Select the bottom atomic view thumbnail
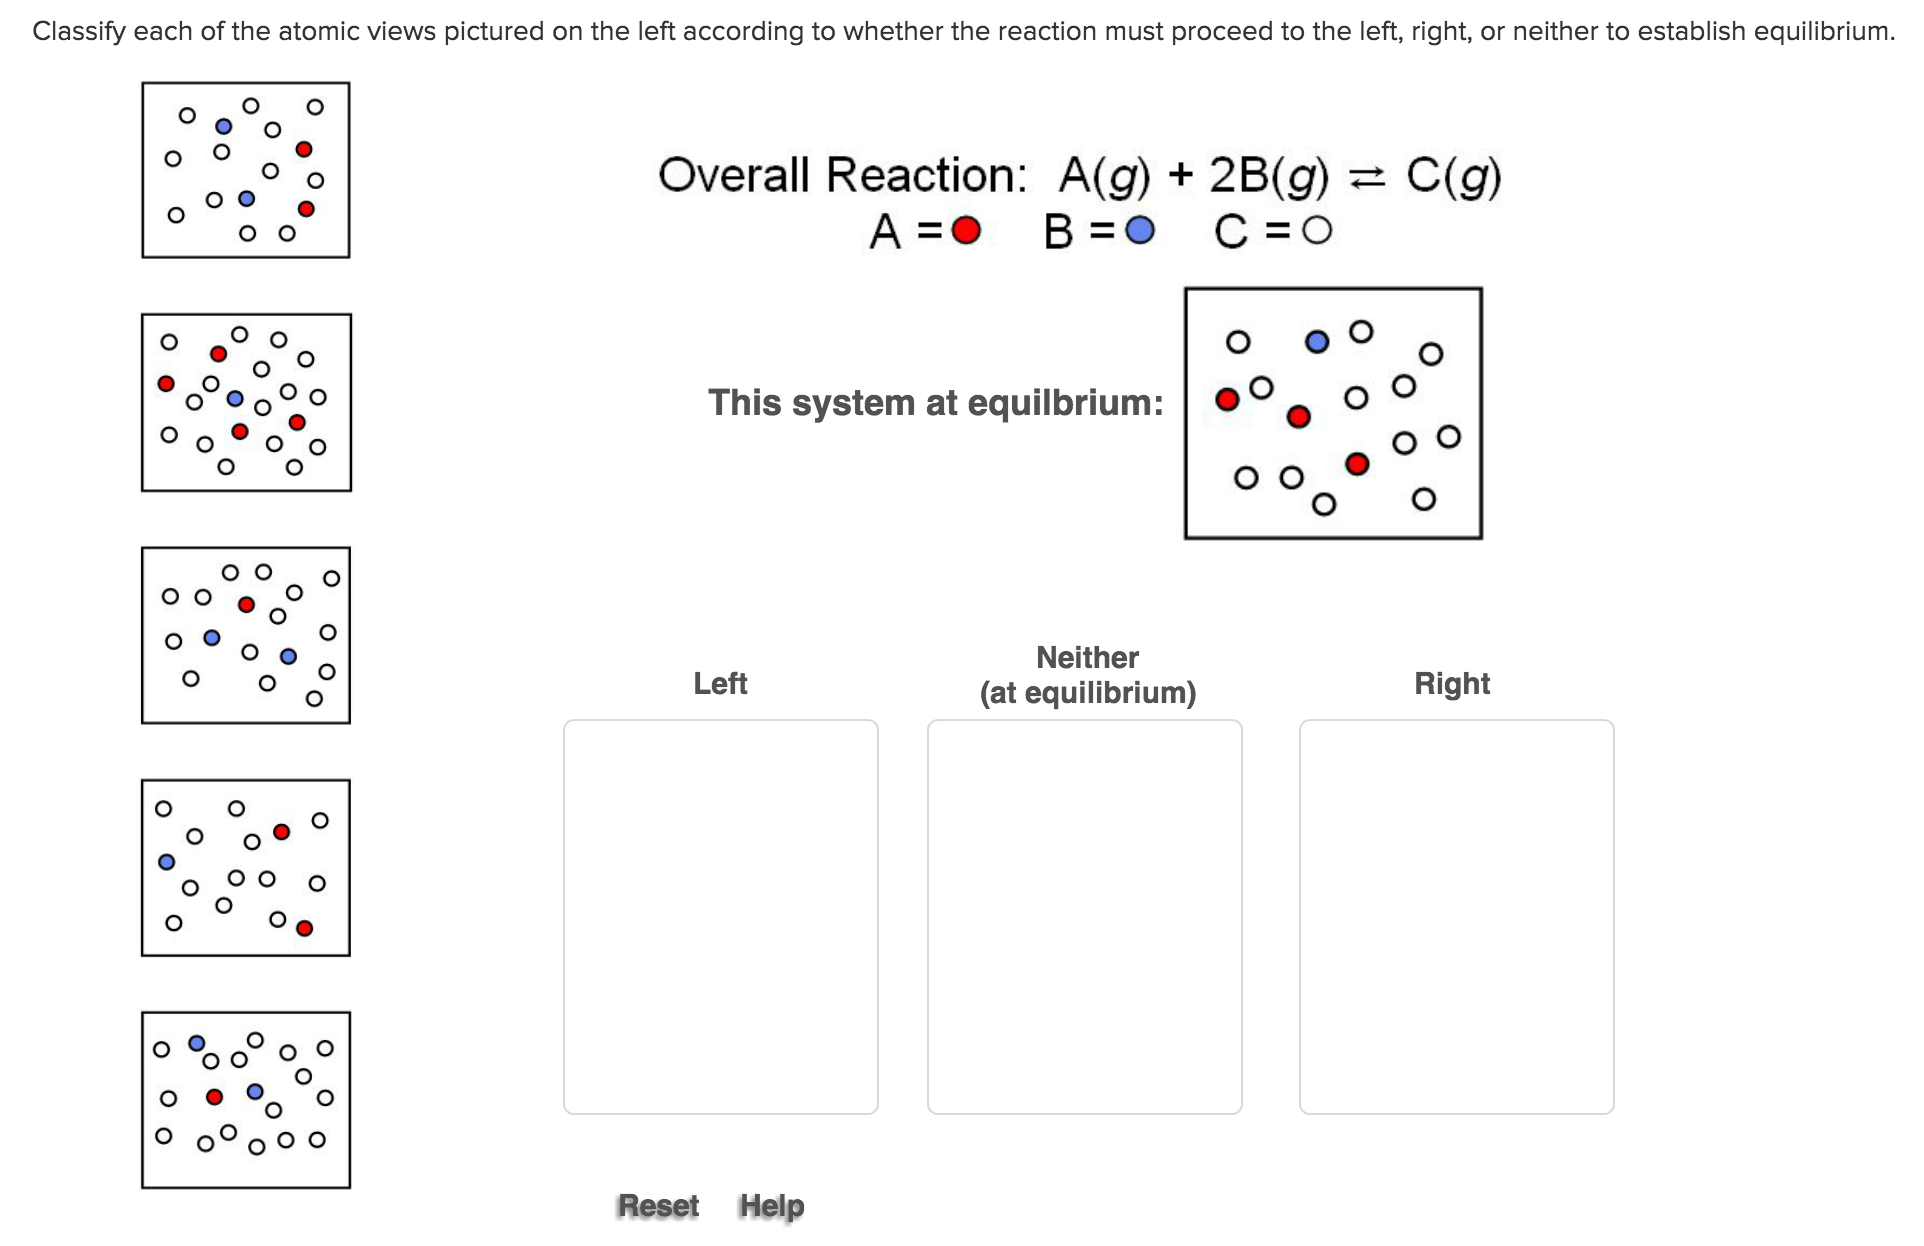 point(246,1100)
